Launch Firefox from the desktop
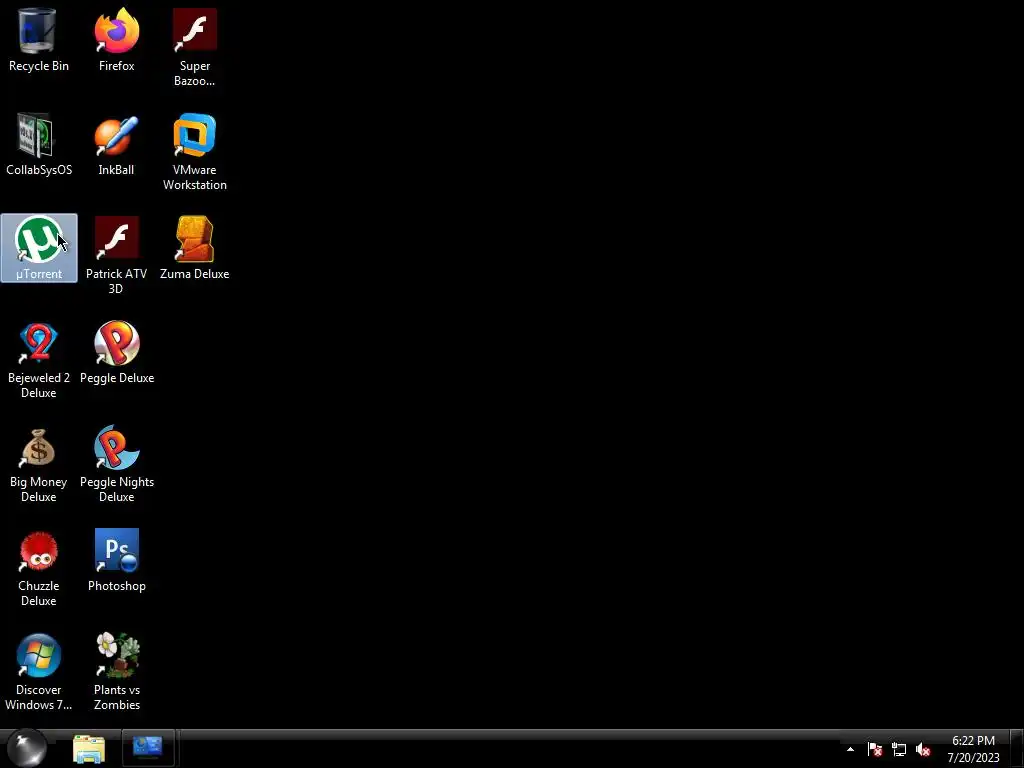1024x768 pixels. click(116, 40)
